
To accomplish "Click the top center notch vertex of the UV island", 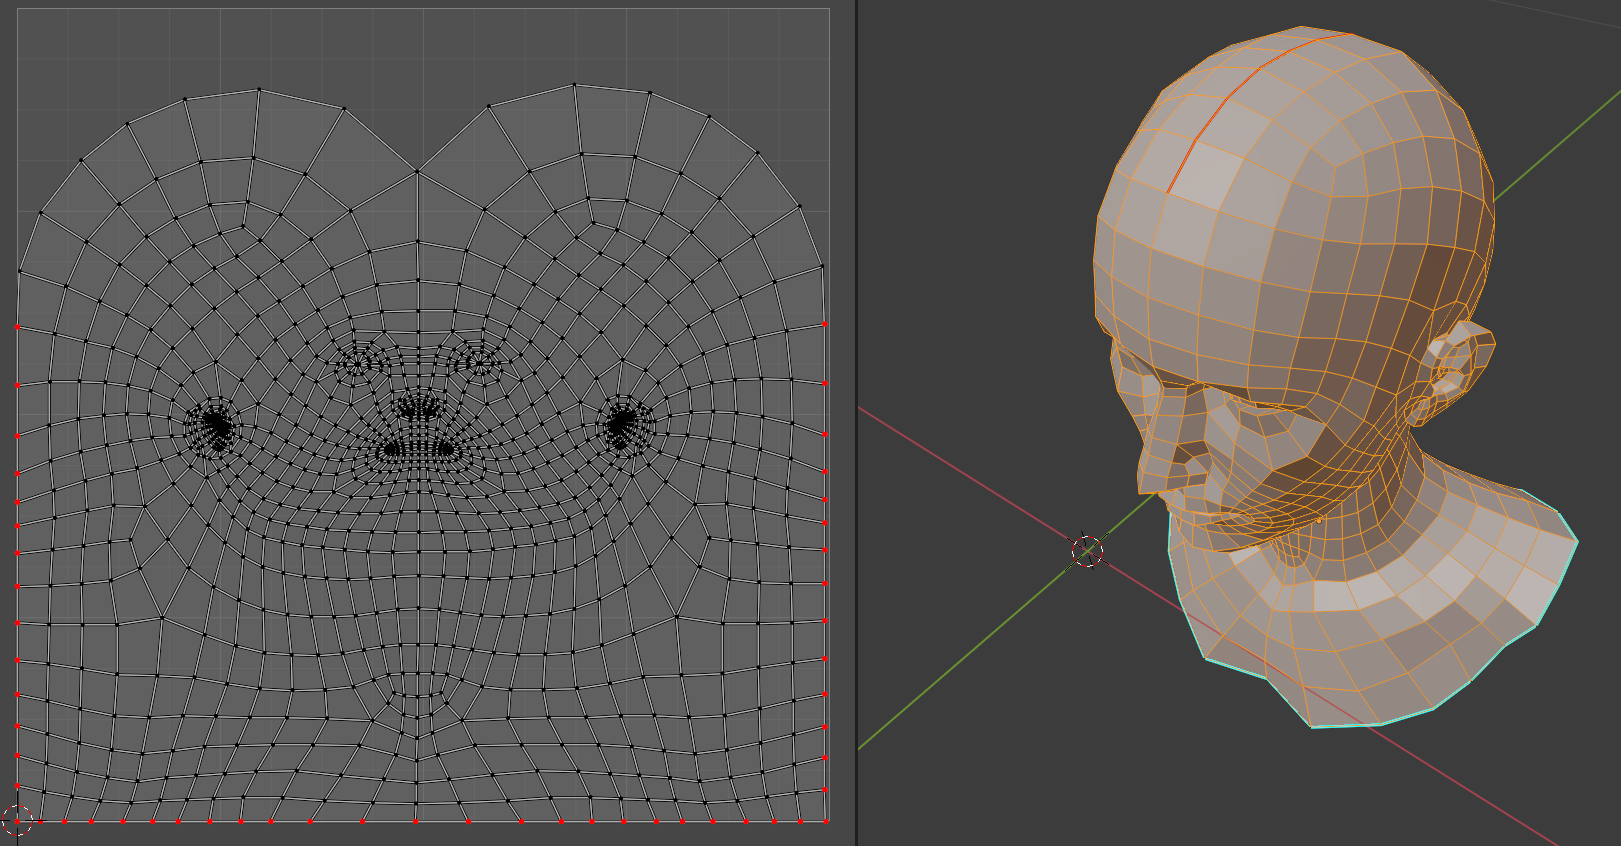I will [x=417, y=171].
